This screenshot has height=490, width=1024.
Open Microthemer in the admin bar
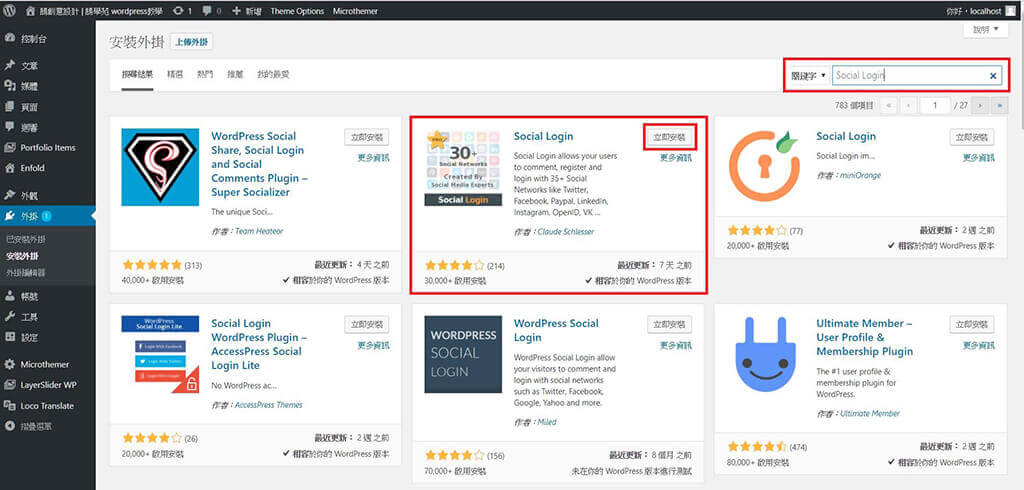355,11
